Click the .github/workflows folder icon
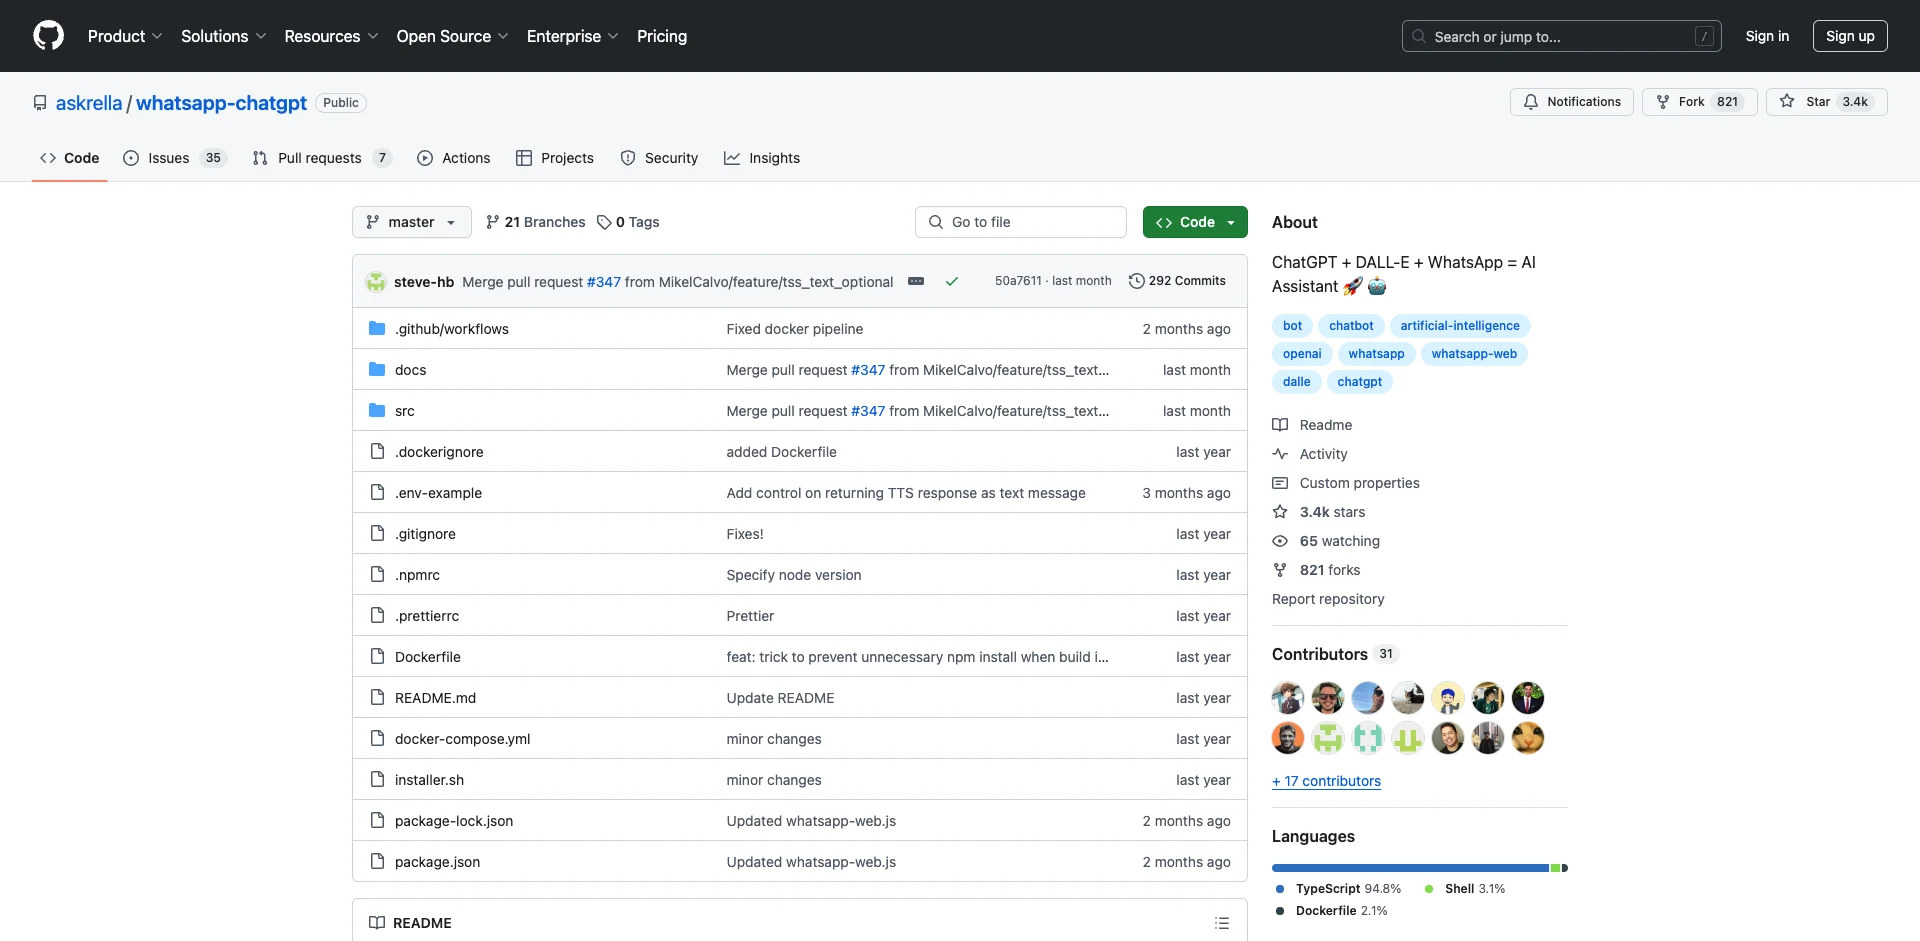 [377, 329]
